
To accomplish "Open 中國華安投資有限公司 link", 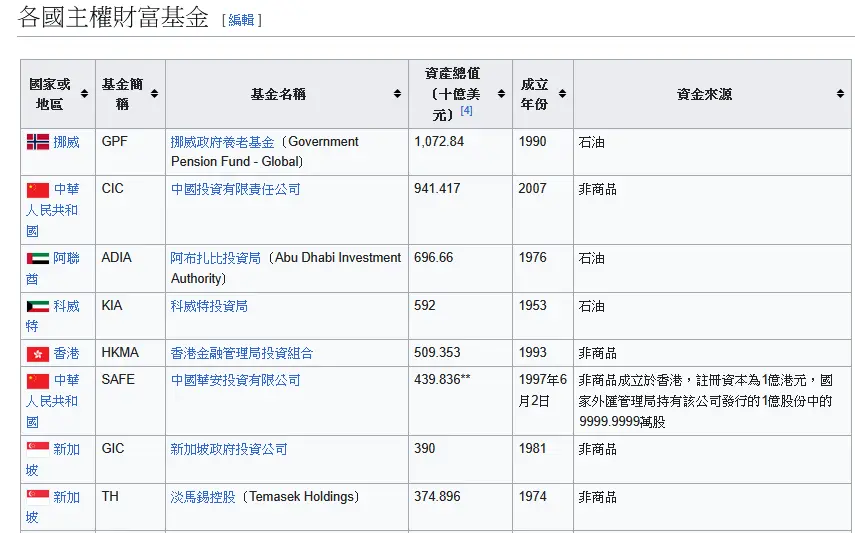I will click(236, 380).
